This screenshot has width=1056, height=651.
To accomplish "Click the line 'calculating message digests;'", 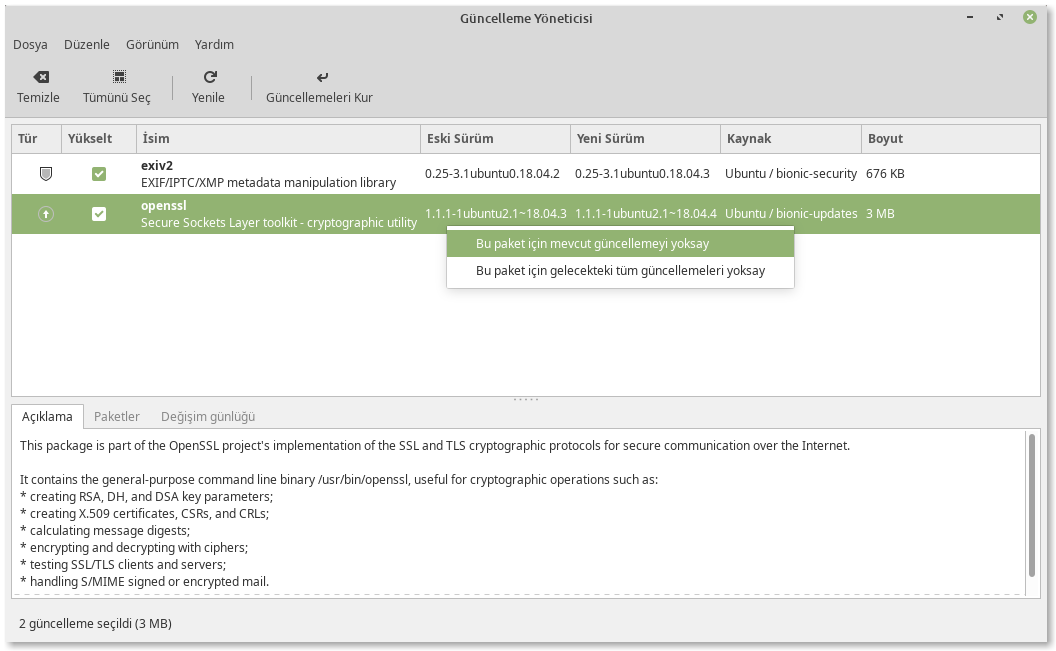I will point(110,530).
